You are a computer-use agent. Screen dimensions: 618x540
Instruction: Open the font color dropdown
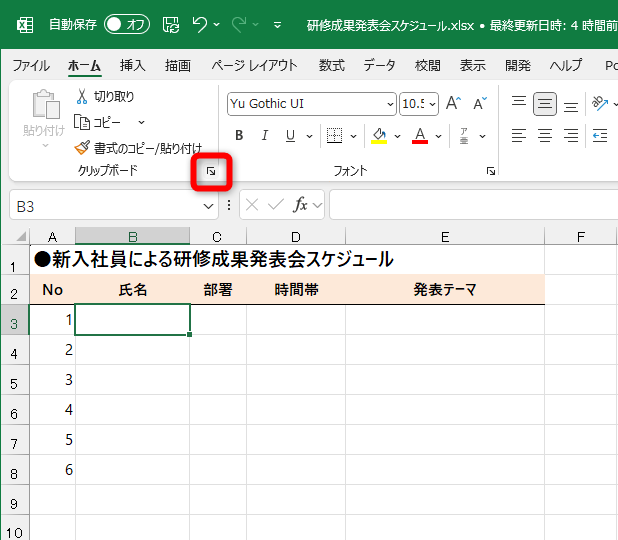[x=439, y=136]
